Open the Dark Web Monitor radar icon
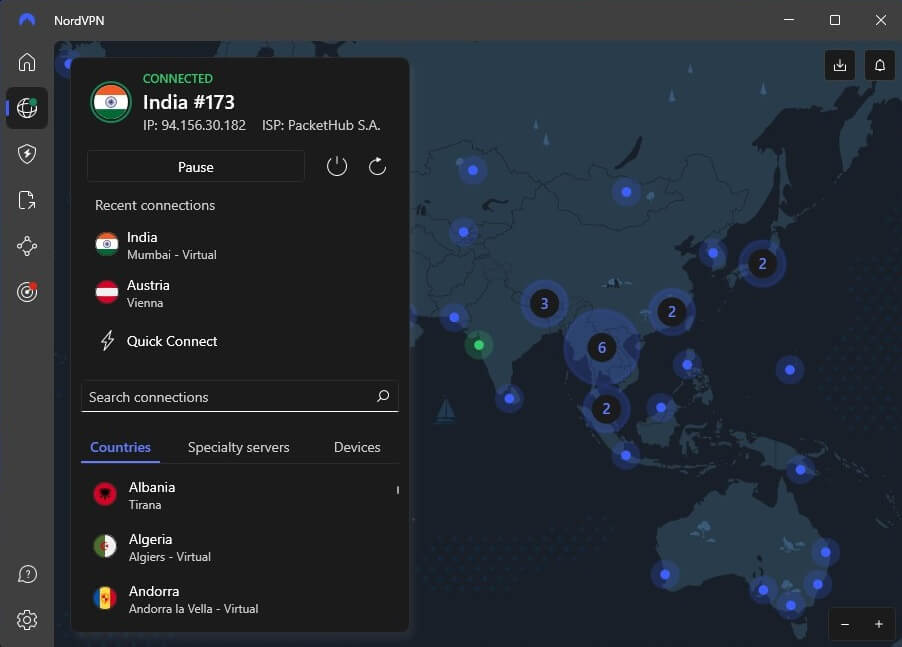 click(27, 292)
